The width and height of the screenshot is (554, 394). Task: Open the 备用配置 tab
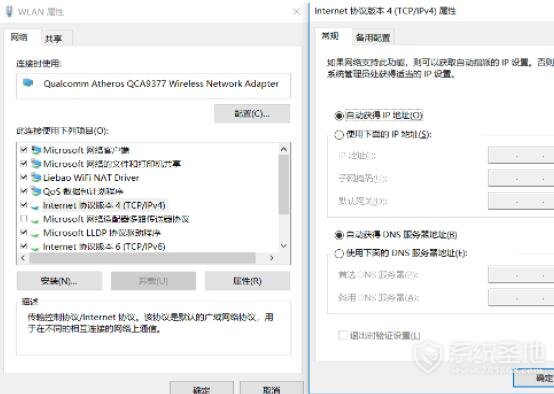click(x=373, y=37)
